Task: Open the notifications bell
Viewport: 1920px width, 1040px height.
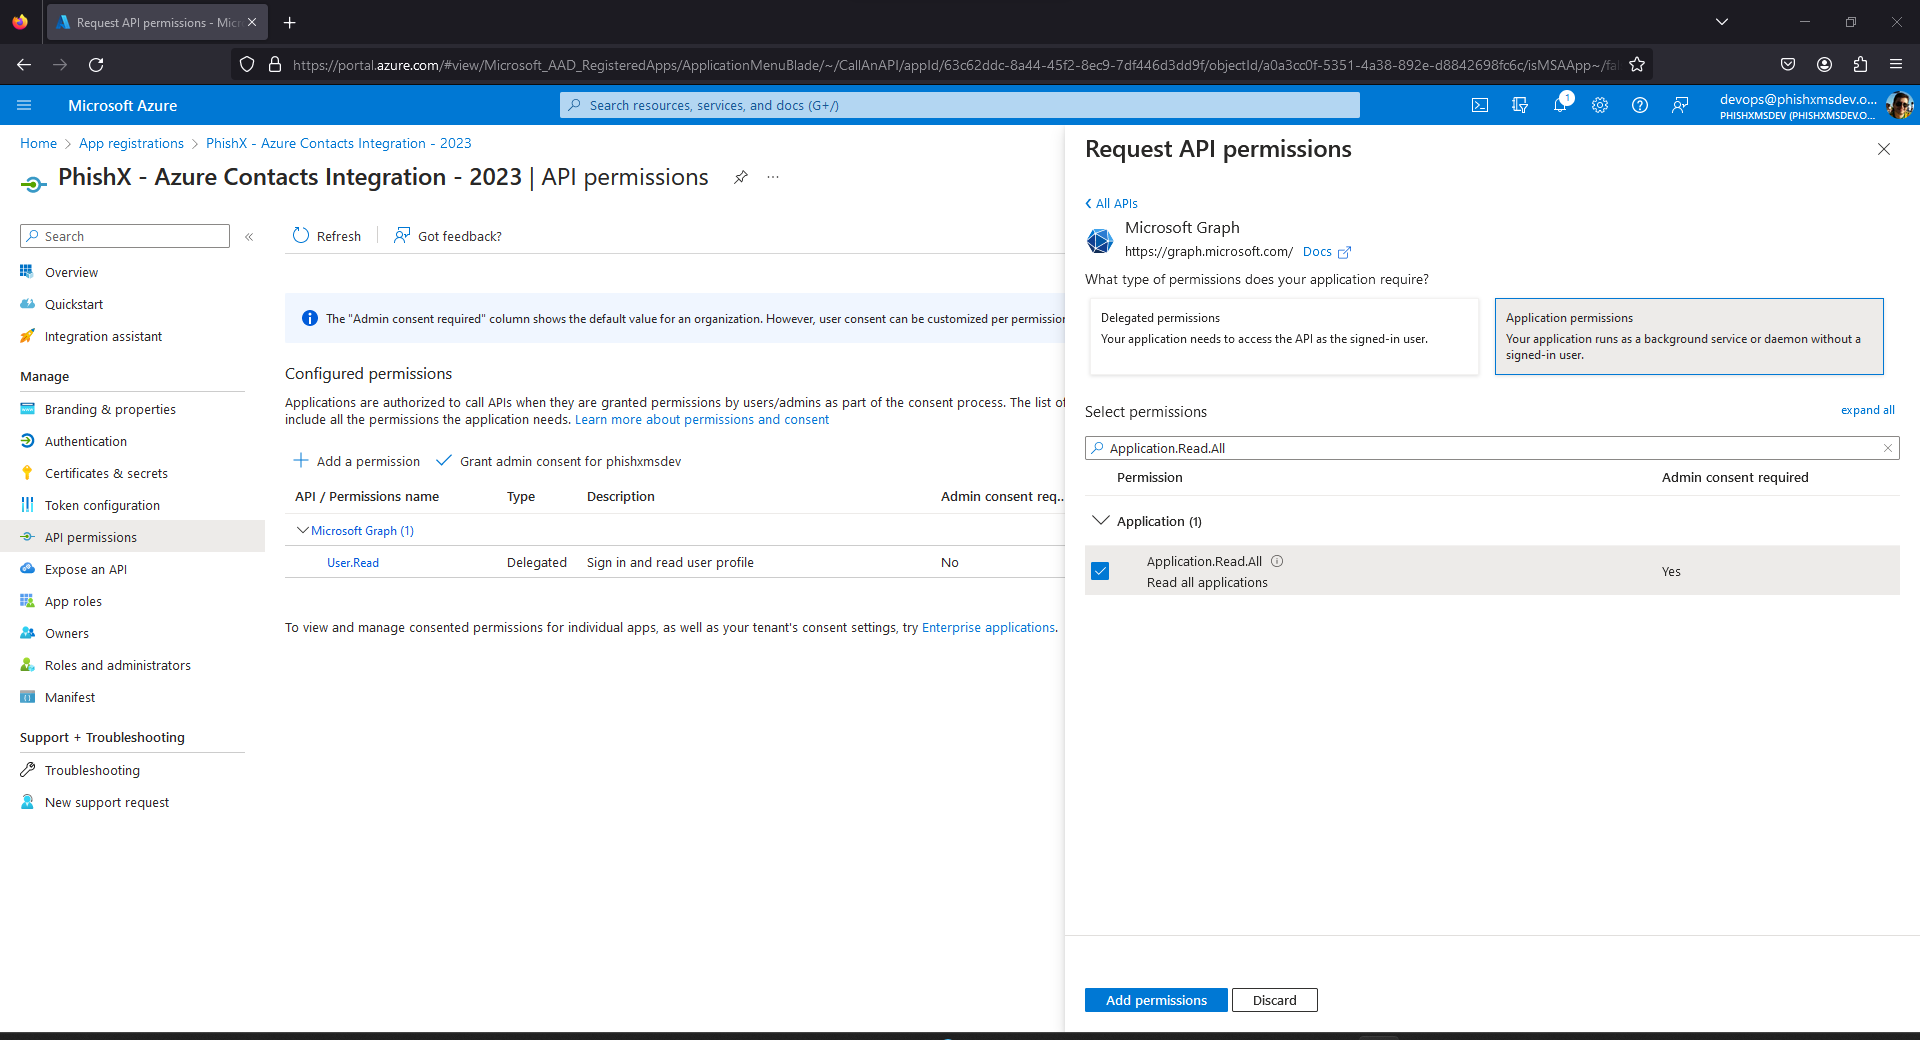Action: point(1560,105)
